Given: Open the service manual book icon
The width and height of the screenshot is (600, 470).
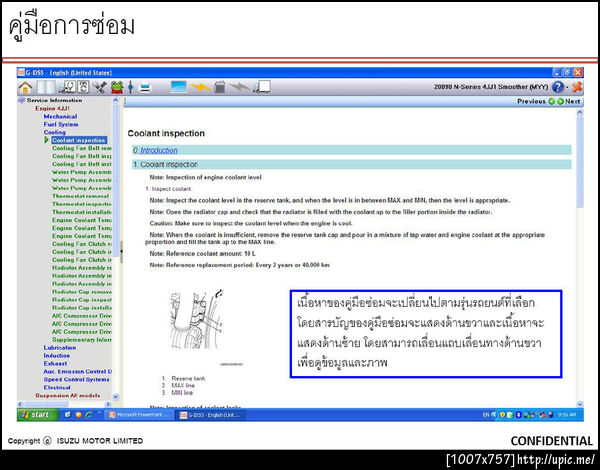Looking at the screenshot, I should [x=46, y=88].
